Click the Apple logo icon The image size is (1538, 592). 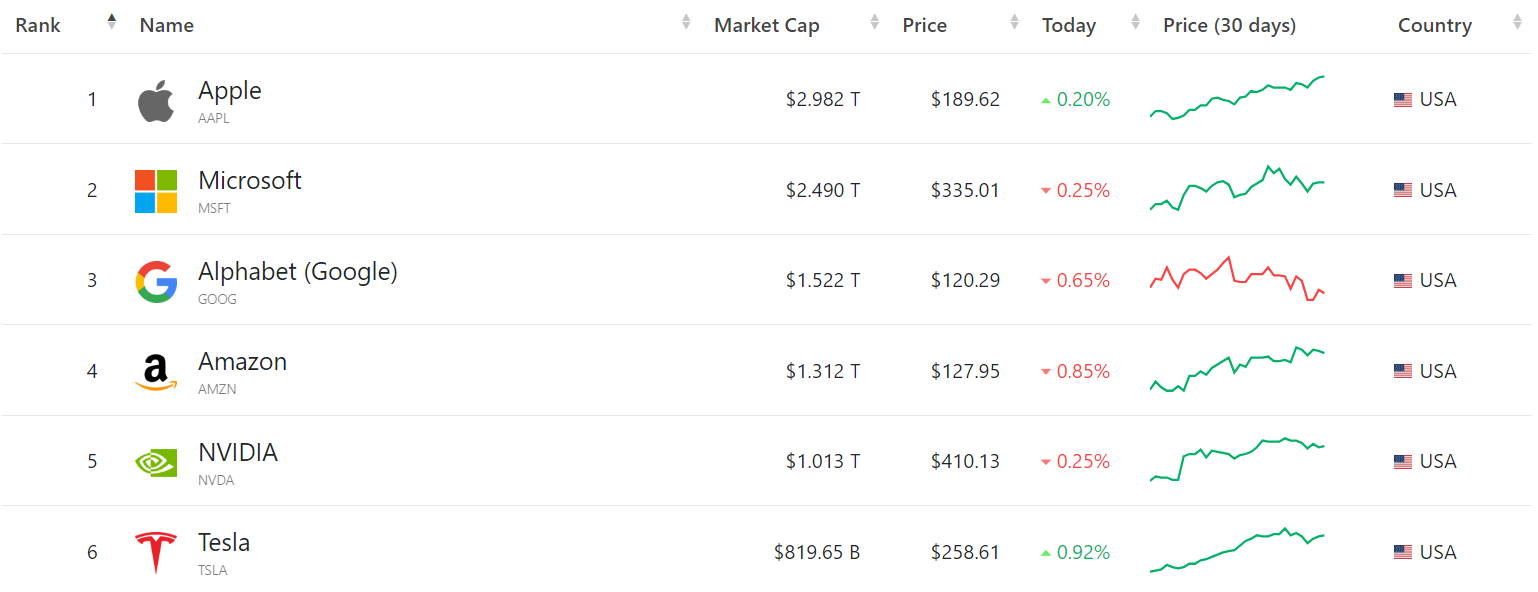click(156, 101)
